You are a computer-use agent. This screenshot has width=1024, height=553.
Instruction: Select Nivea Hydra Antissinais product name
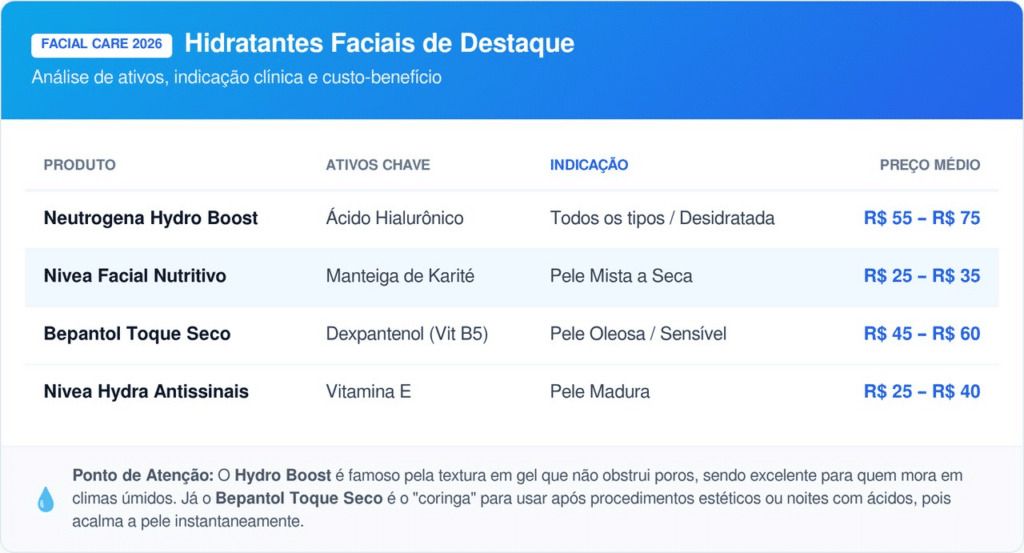point(146,392)
